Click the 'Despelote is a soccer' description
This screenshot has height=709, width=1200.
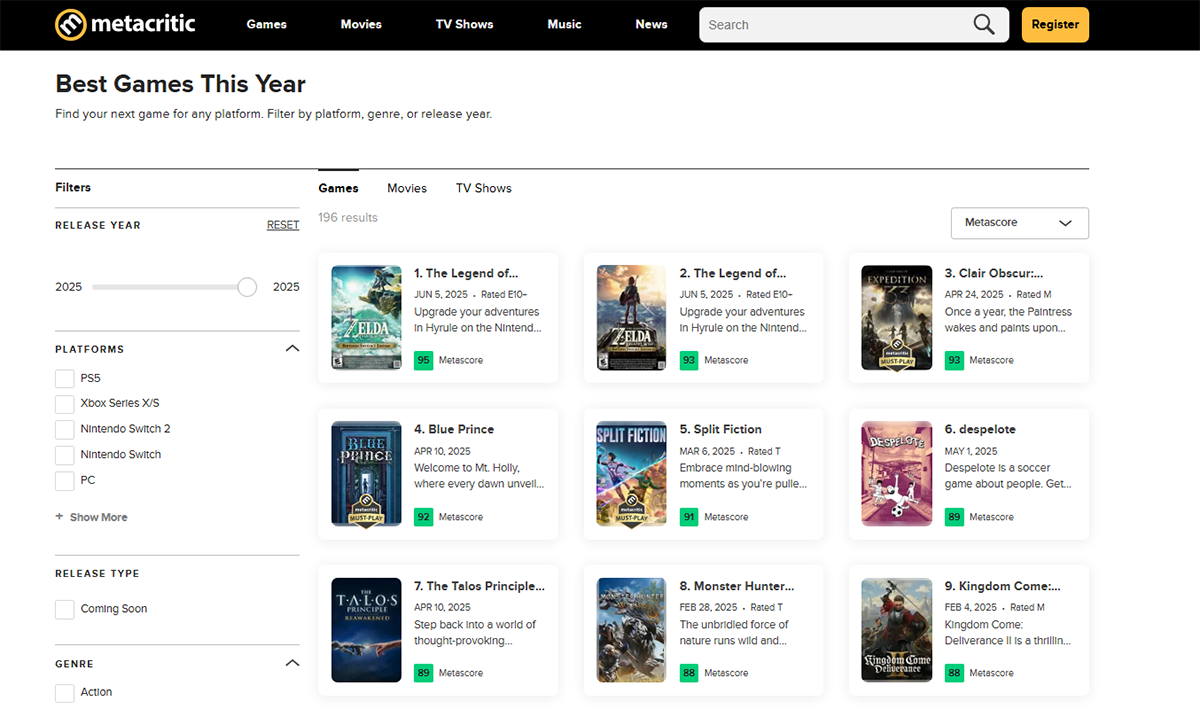1008,476
